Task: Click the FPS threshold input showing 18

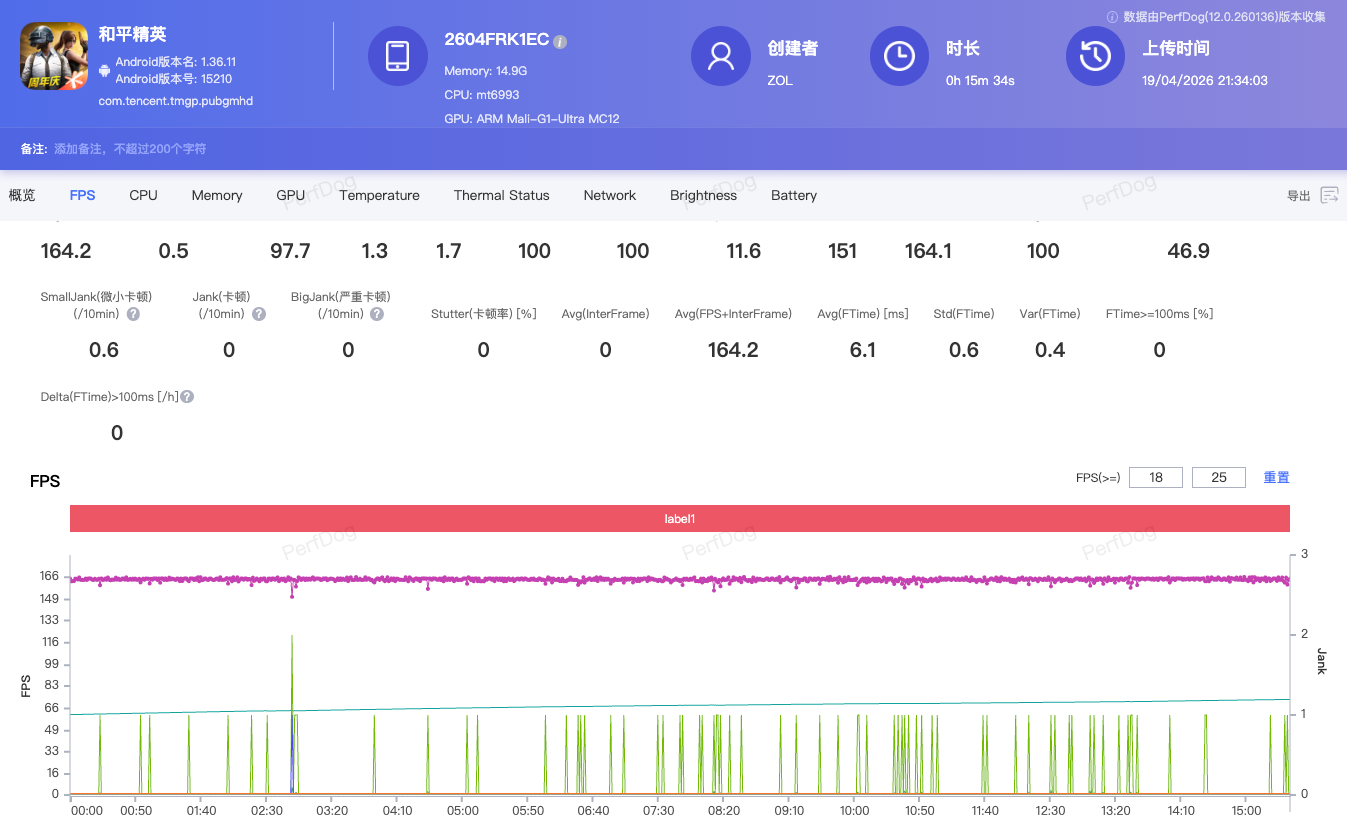Action: click(x=1155, y=477)
